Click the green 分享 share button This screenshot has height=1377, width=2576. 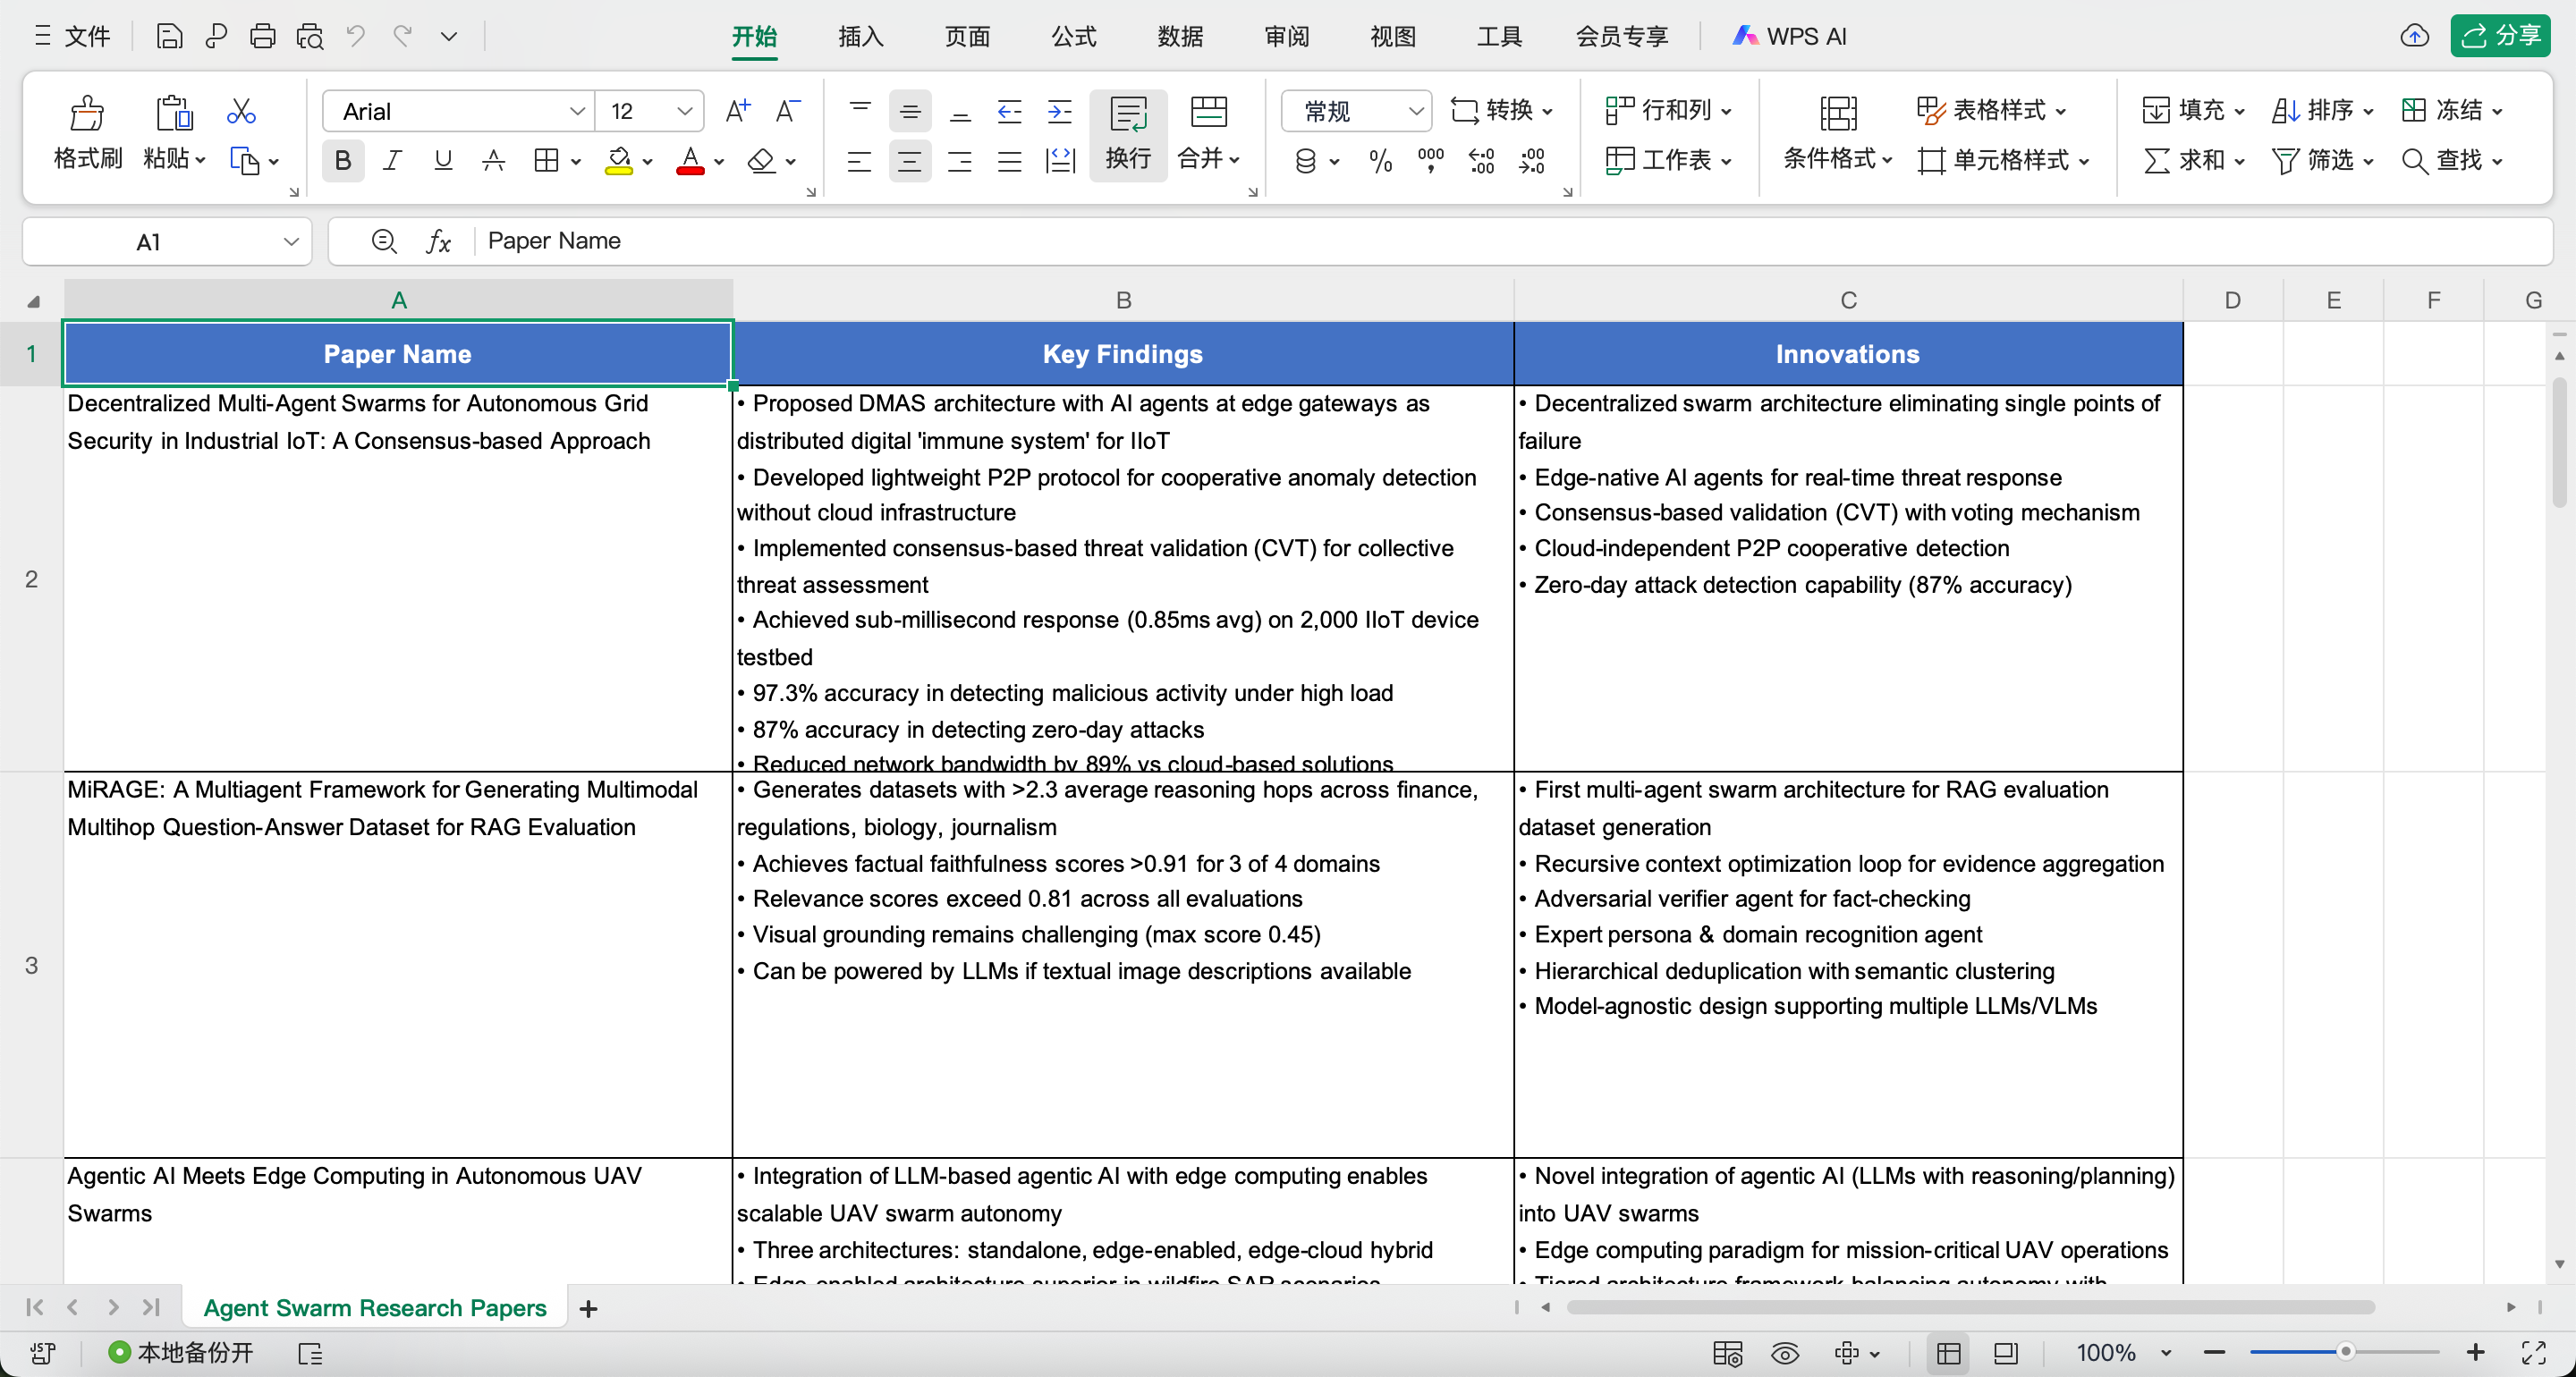(2500, 37)
